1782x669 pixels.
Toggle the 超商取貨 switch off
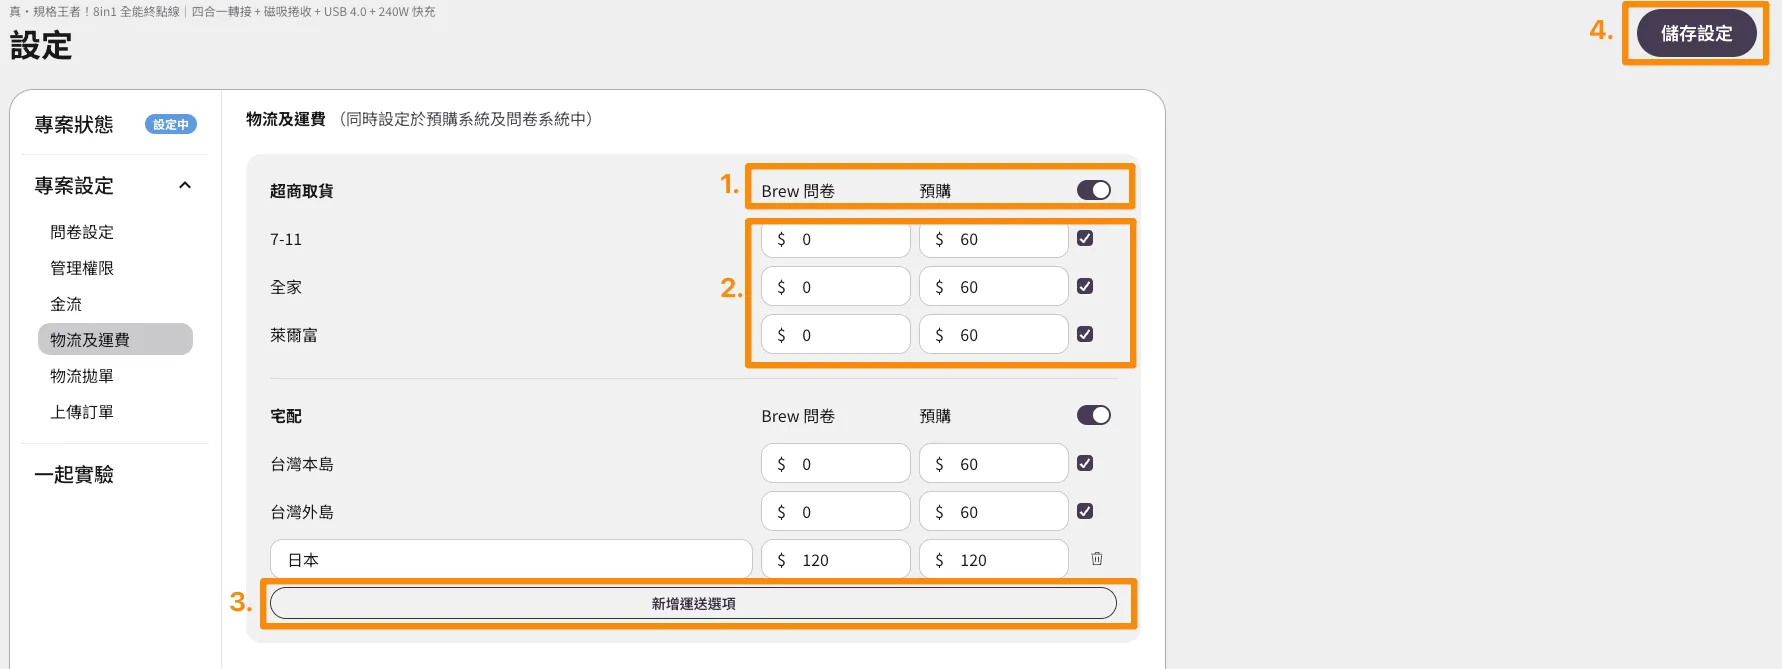[x=1093, y=190]
